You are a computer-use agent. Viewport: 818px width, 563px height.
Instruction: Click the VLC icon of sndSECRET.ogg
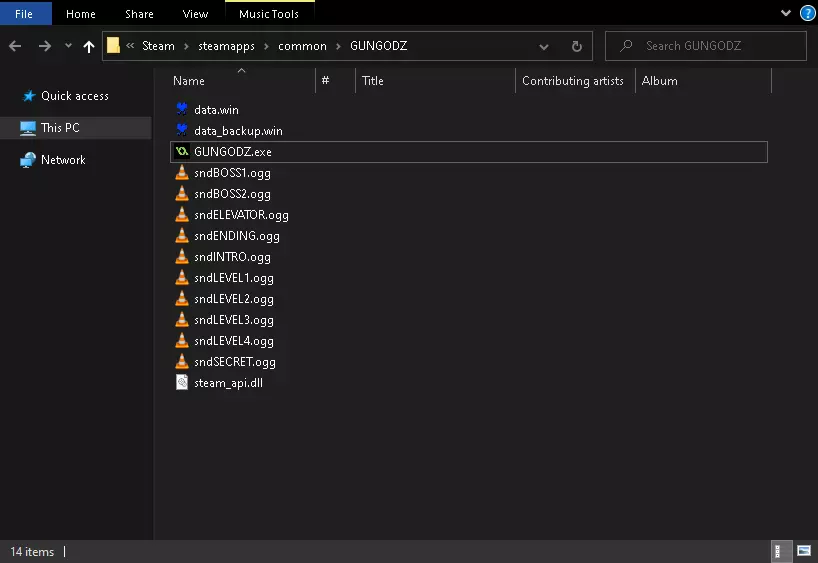pos(182,361)
